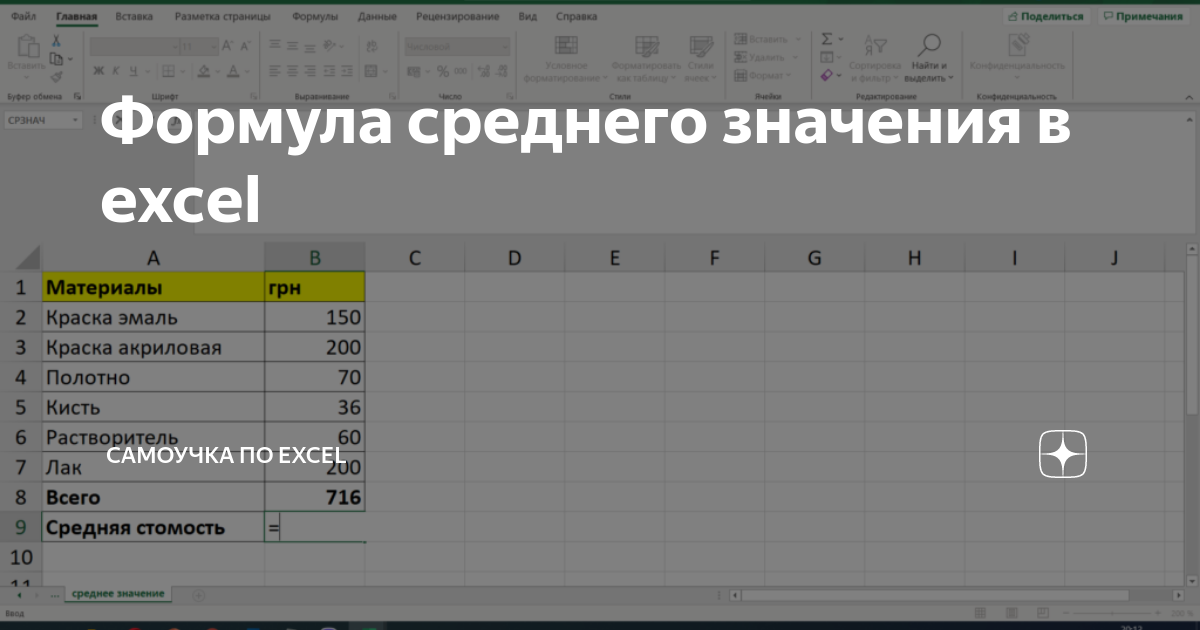Align cell text to the right

coord(310,71)
